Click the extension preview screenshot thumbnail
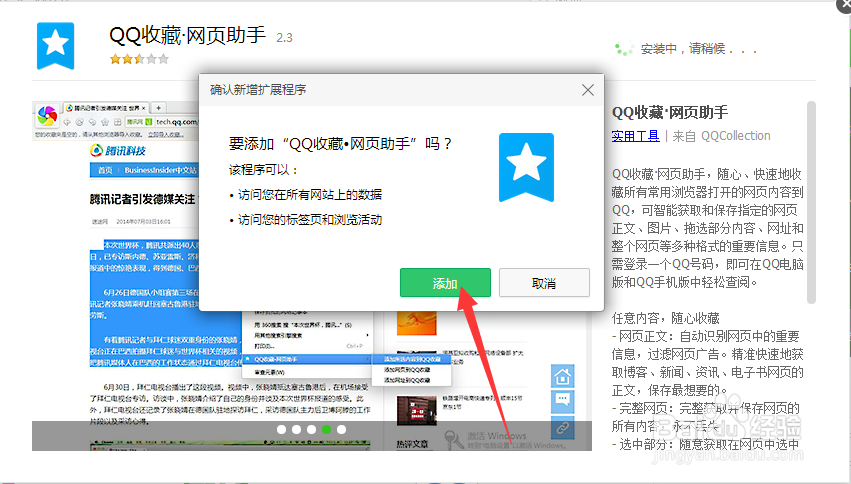851x484 pixels. pyautogui.click(x=312, y=276)
